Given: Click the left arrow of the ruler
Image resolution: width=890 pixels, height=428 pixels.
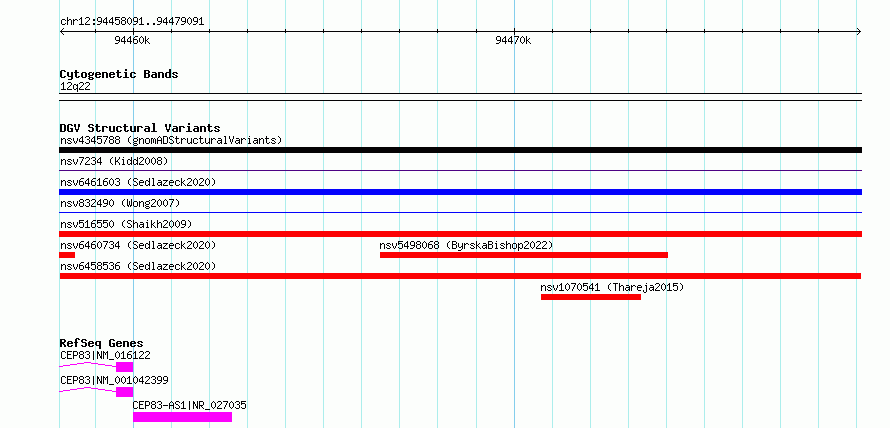Looking at the screenshot, I should coord(62,31).
